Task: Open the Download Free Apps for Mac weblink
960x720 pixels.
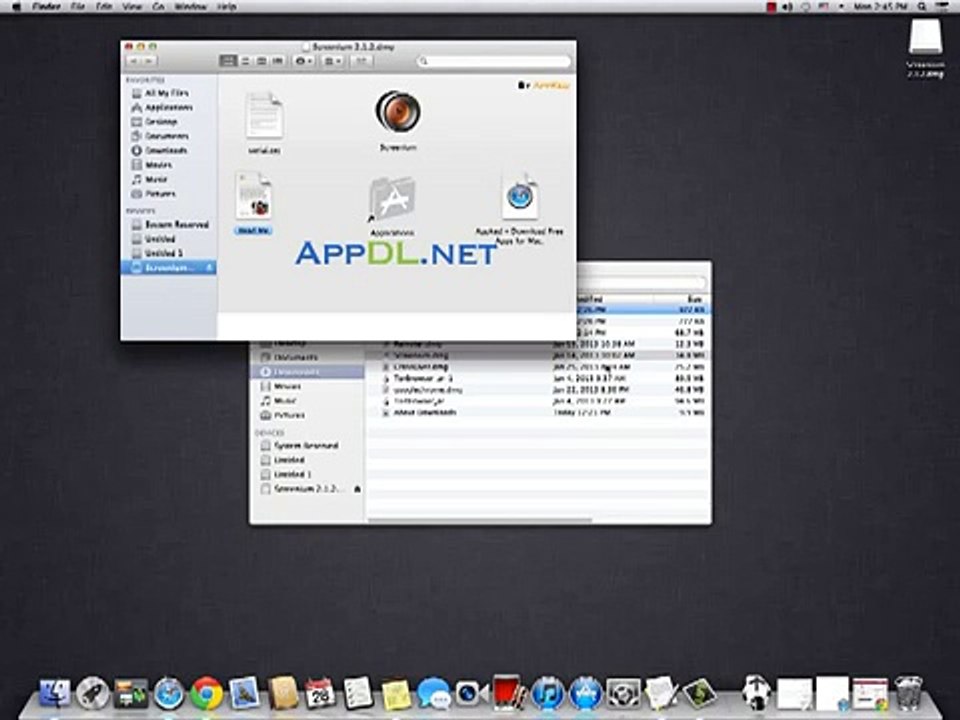Action: [520, 197]
